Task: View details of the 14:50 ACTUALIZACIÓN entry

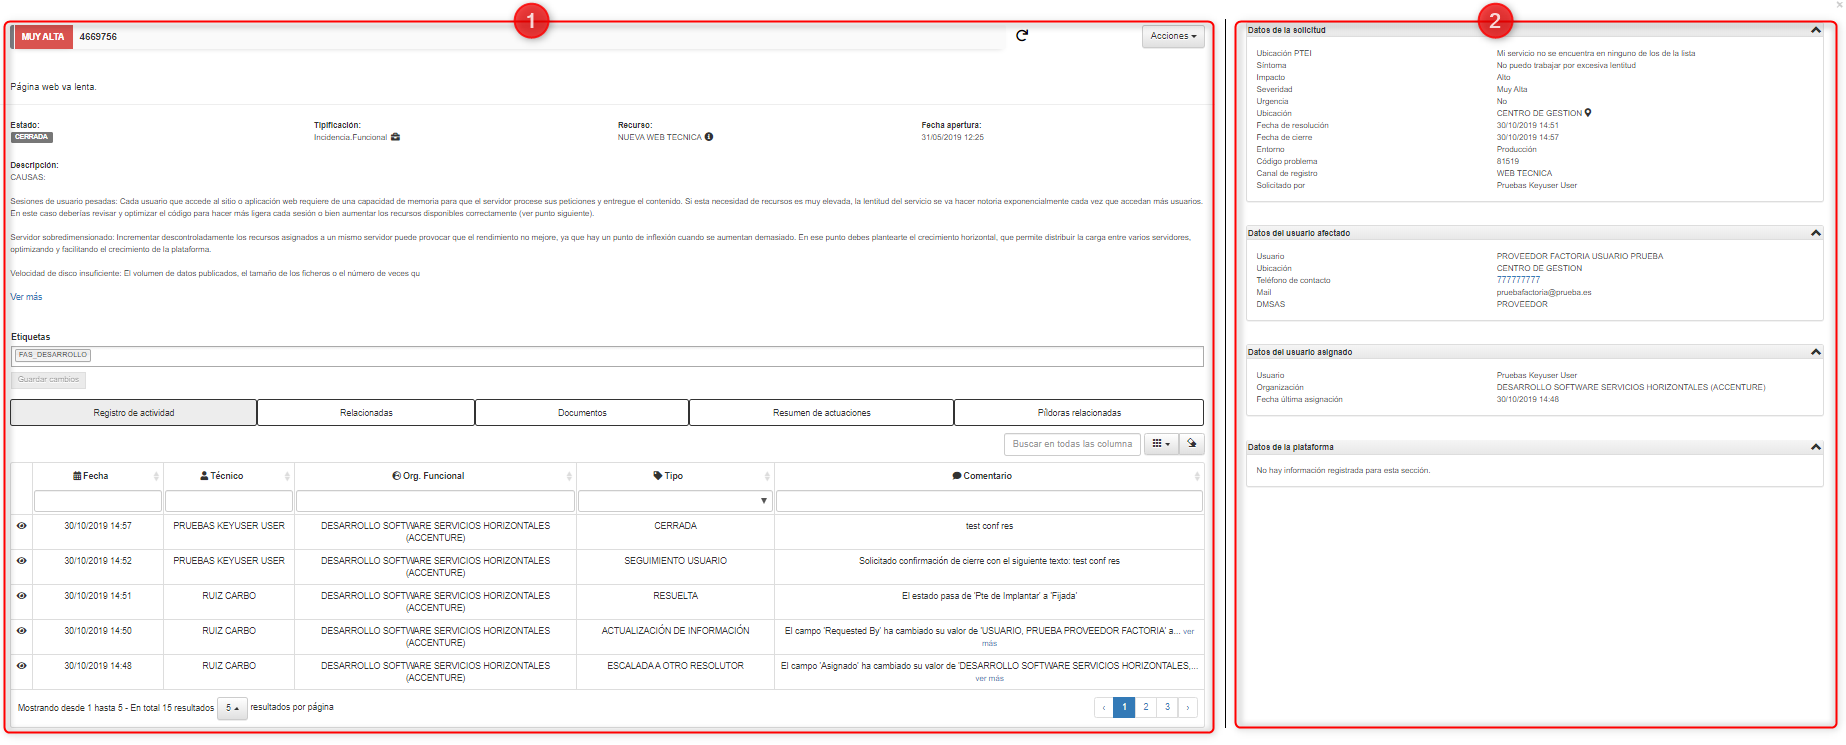Action: click(21, 631)
